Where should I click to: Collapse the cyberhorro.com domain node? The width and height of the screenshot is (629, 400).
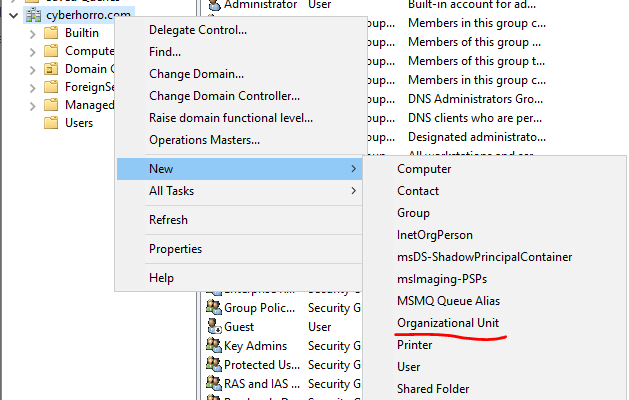13,15
